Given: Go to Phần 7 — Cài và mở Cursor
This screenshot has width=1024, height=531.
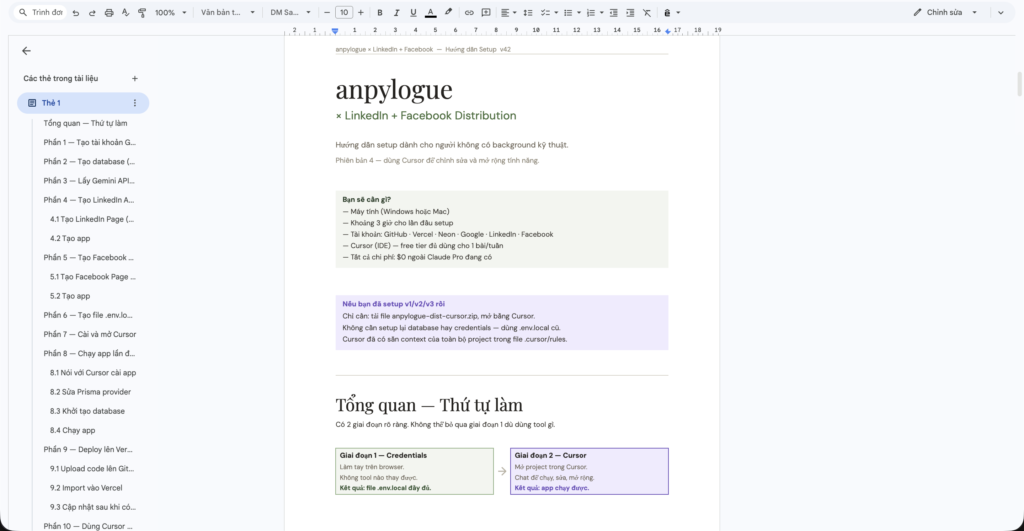Looking at the screenshot, I should coord(90,334).
